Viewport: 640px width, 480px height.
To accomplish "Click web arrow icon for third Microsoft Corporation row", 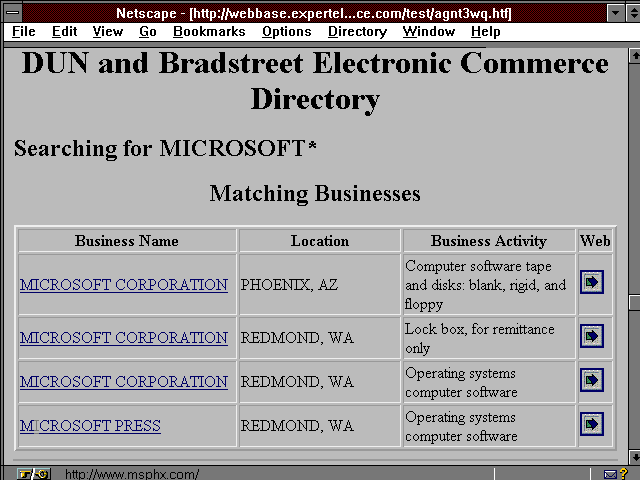I will (x=592, y=380).
